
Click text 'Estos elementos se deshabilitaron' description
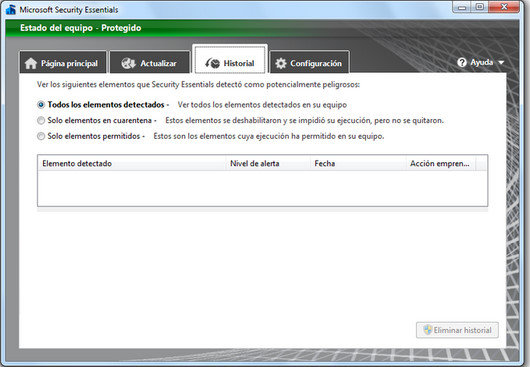304,120
